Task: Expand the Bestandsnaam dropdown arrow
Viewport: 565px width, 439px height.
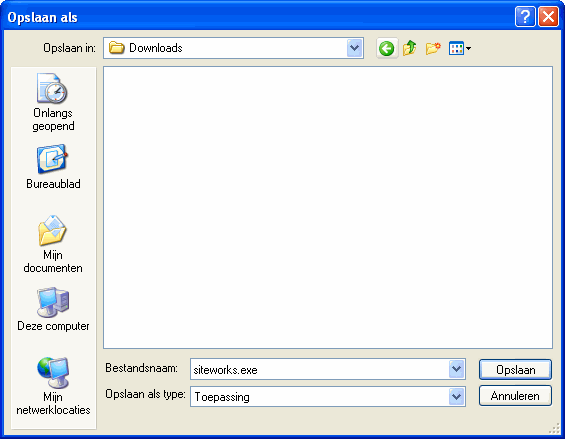Action: 457,369
